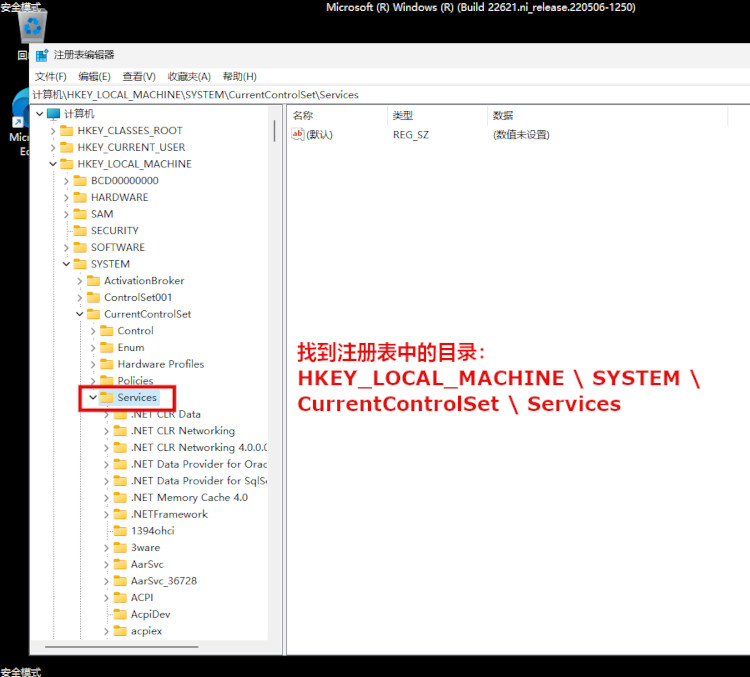Click HKEY_LOCAL_MACHINE folder icon

66,164
